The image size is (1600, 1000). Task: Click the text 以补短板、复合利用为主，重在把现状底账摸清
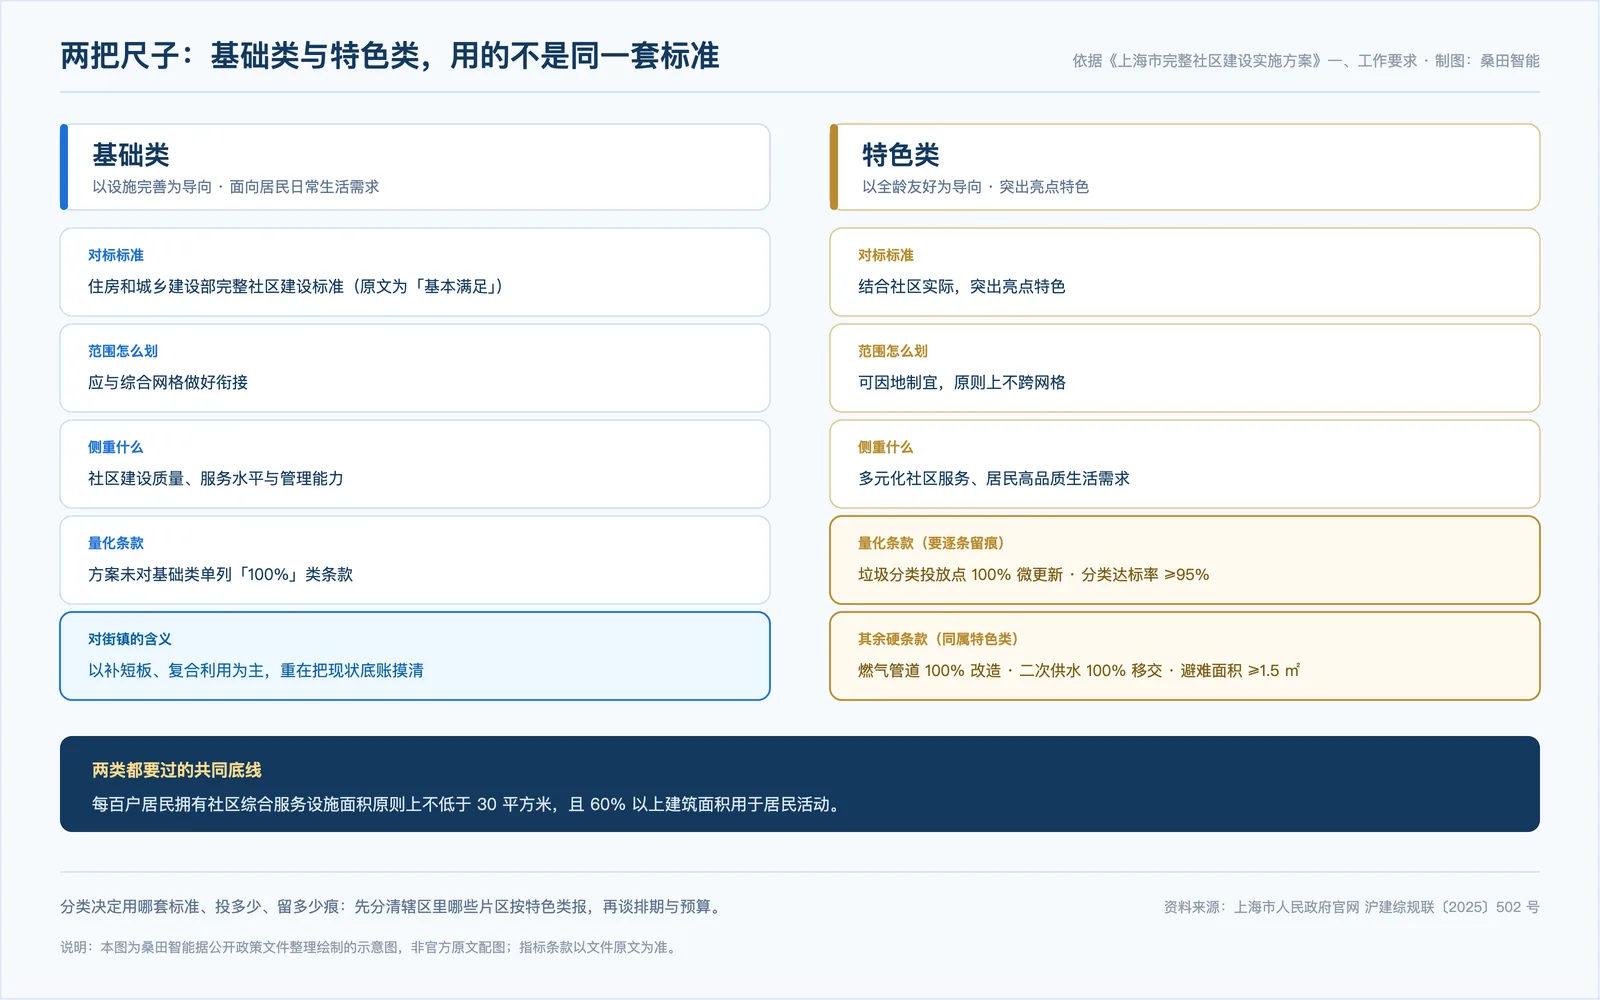(x=256, y=671)
